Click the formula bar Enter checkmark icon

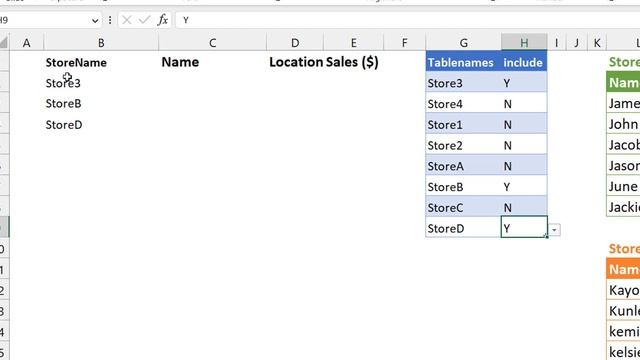[x=144, y=20]
